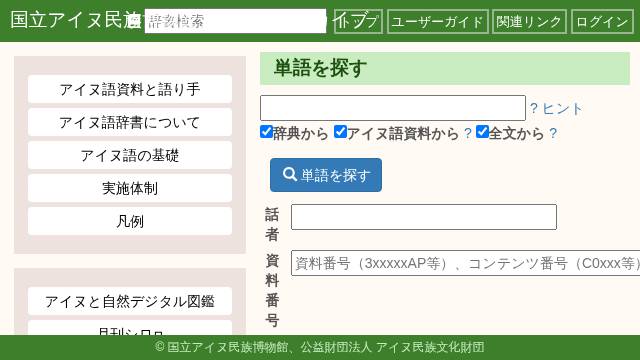640x360 pixels.
Task: Uncheck the 辞典から checkbox
Action: pos(266,132)
